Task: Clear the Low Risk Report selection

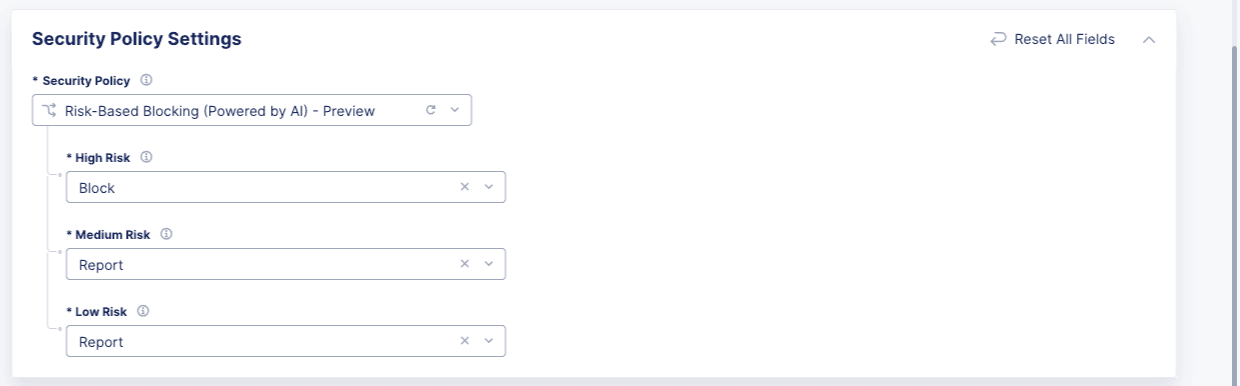Action: point(464,341)
